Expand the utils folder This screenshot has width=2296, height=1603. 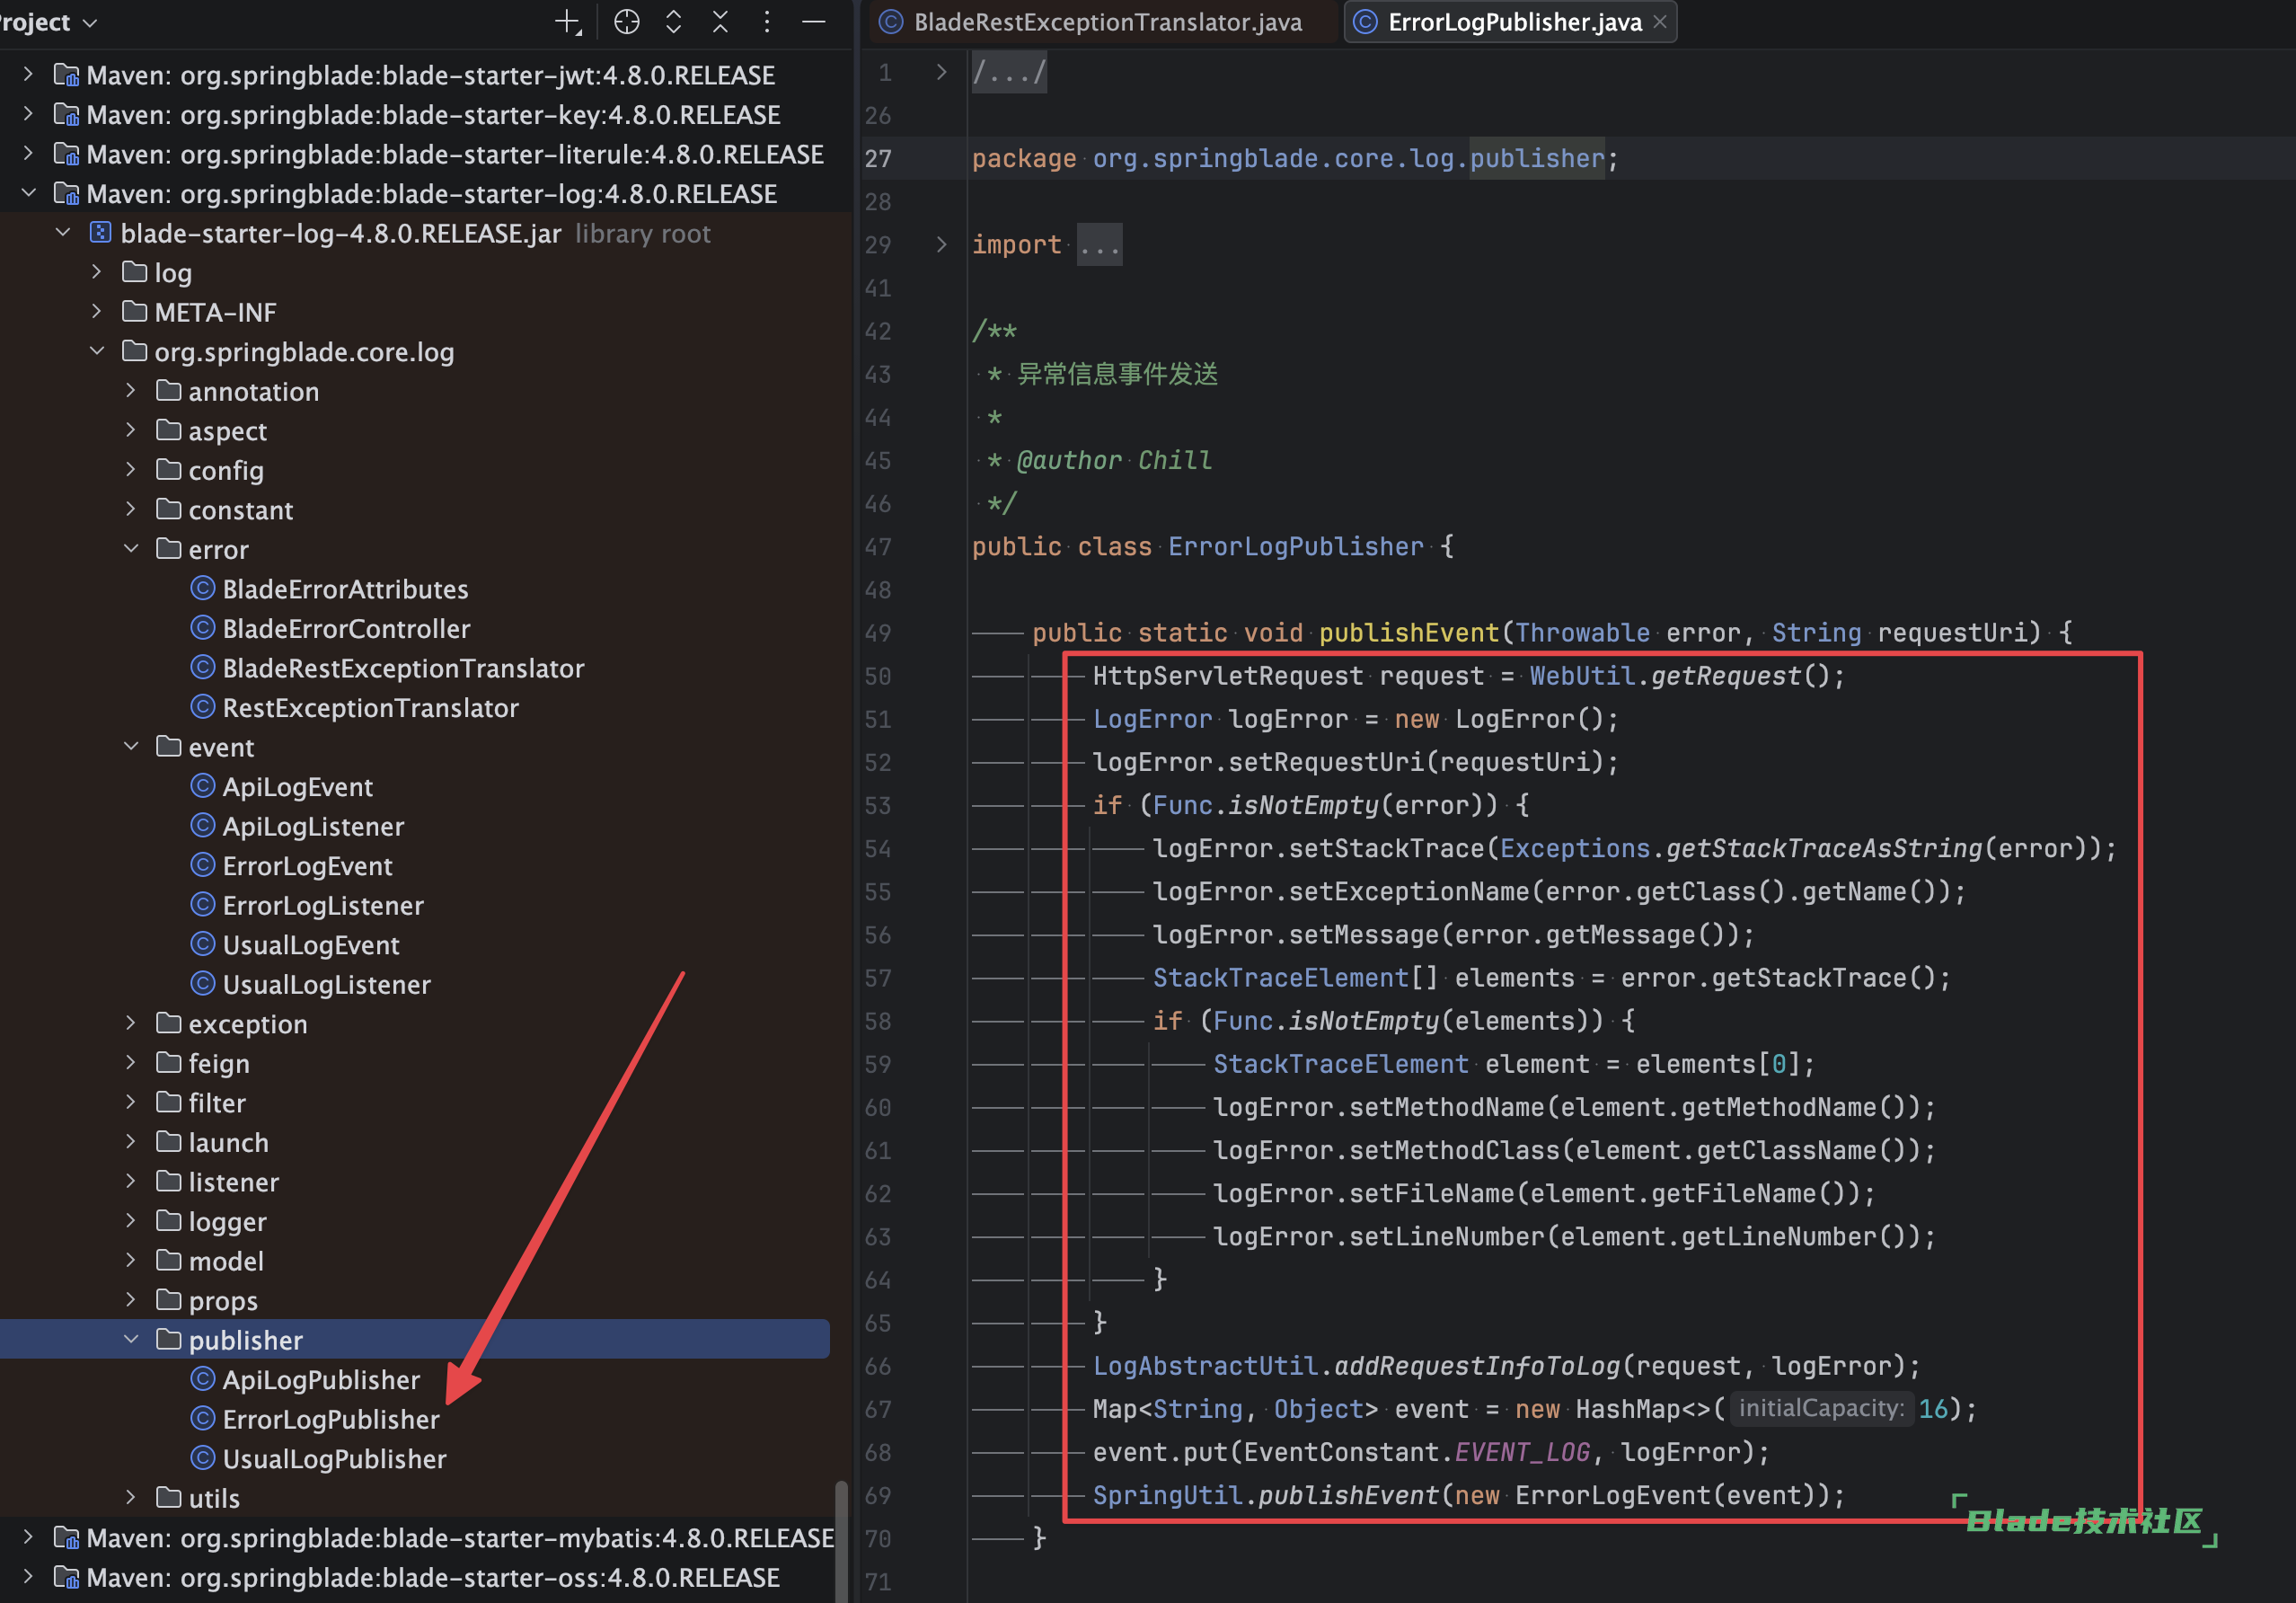(x=131, y=1498)
